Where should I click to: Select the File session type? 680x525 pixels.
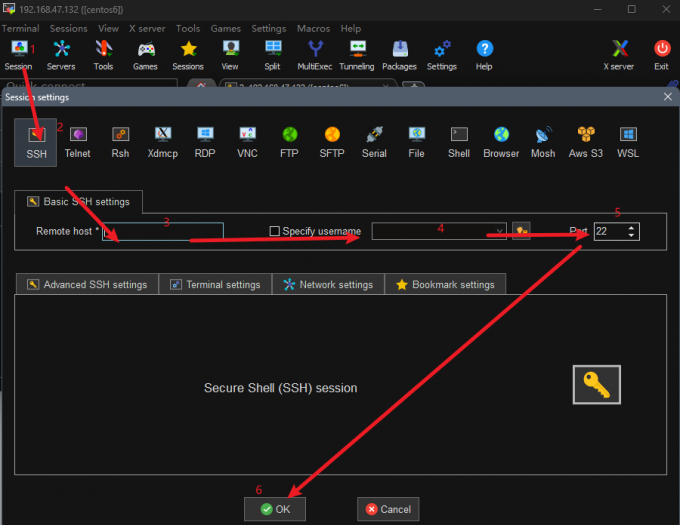[x=416, y=142]
